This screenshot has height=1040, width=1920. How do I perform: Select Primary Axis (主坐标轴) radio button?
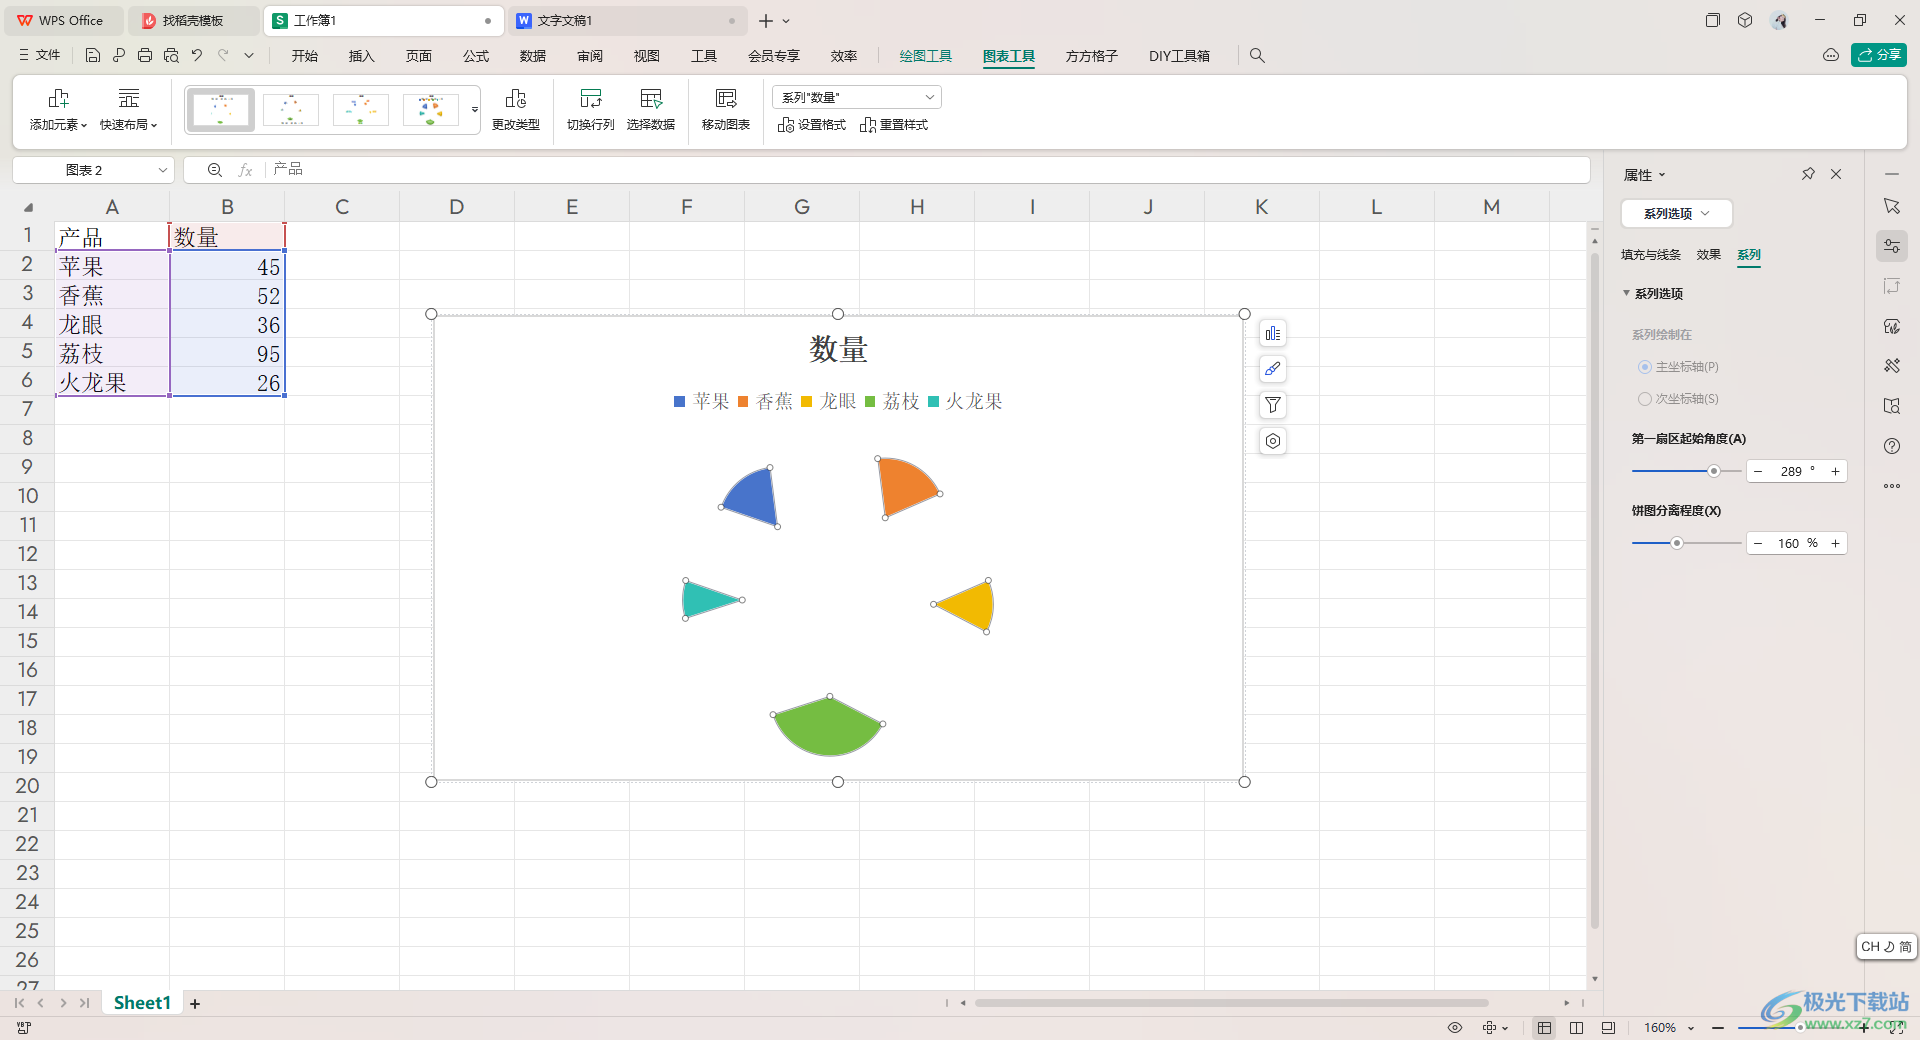point(1644,367)
